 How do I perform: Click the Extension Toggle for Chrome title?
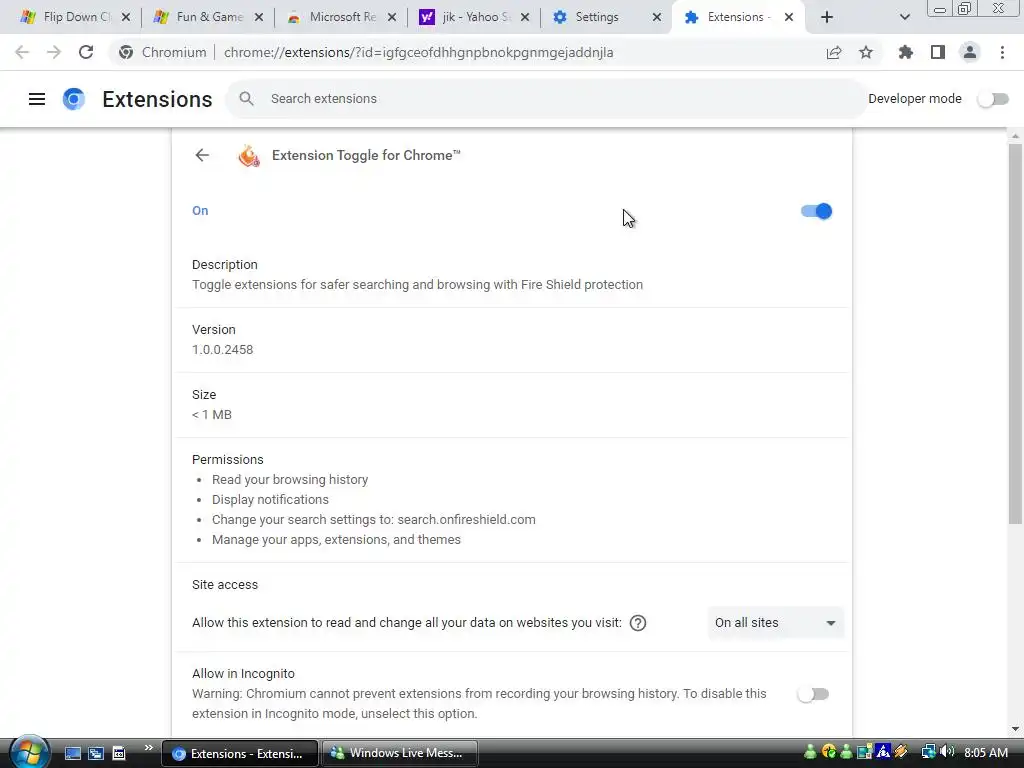(x=366, y=155)
